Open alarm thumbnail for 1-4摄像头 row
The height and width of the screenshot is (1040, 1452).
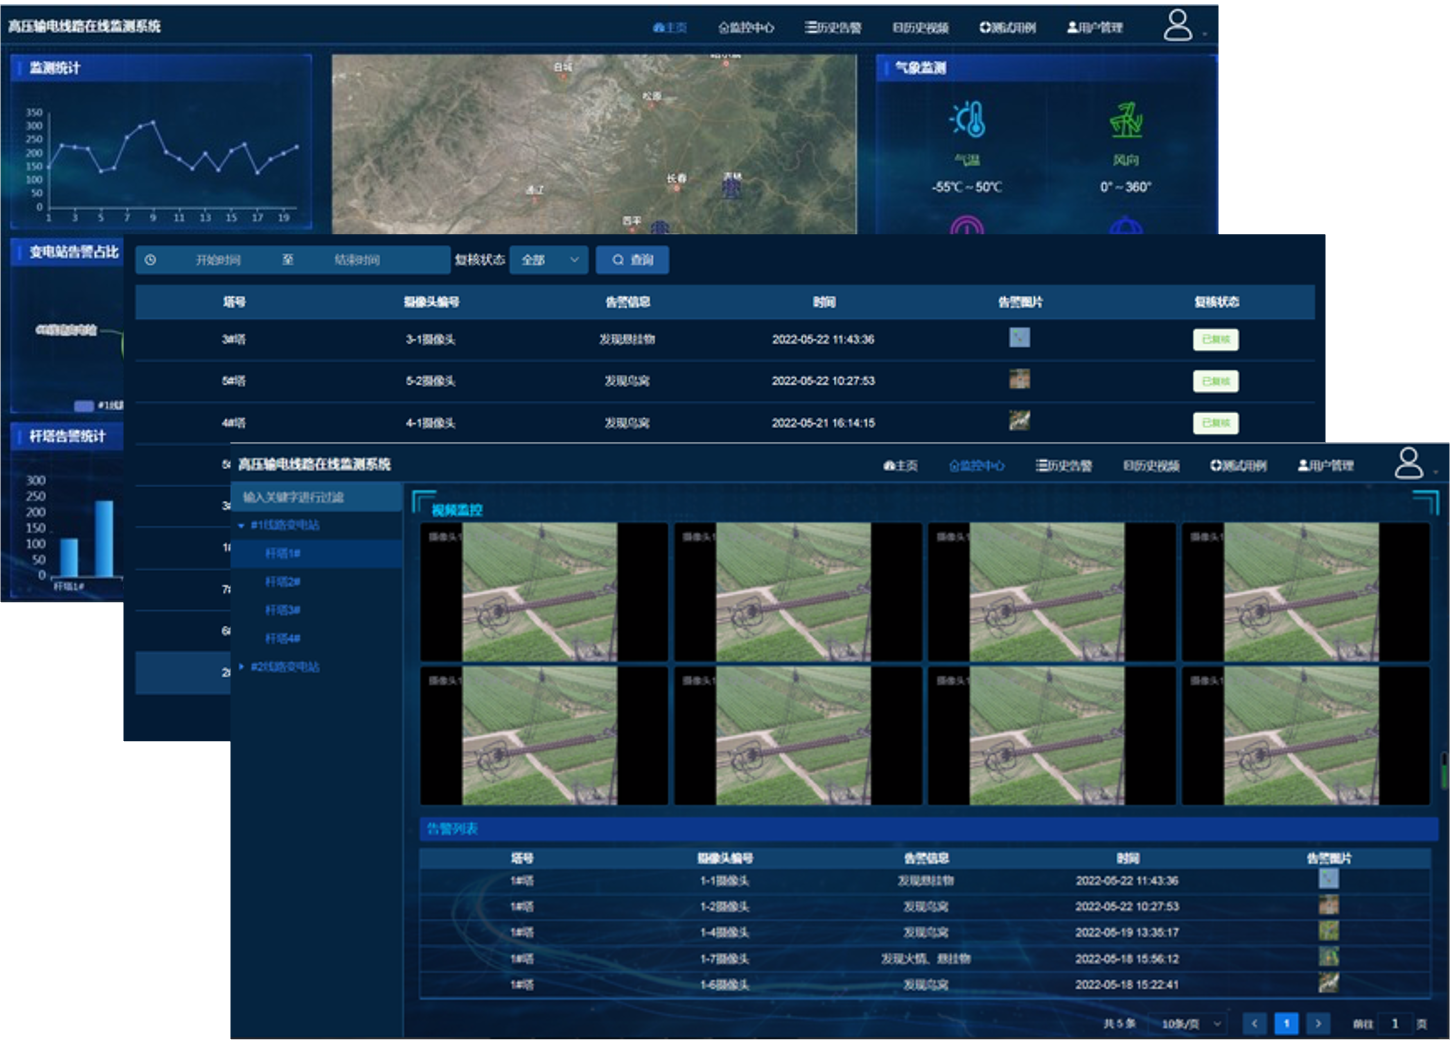[1328, 931]
